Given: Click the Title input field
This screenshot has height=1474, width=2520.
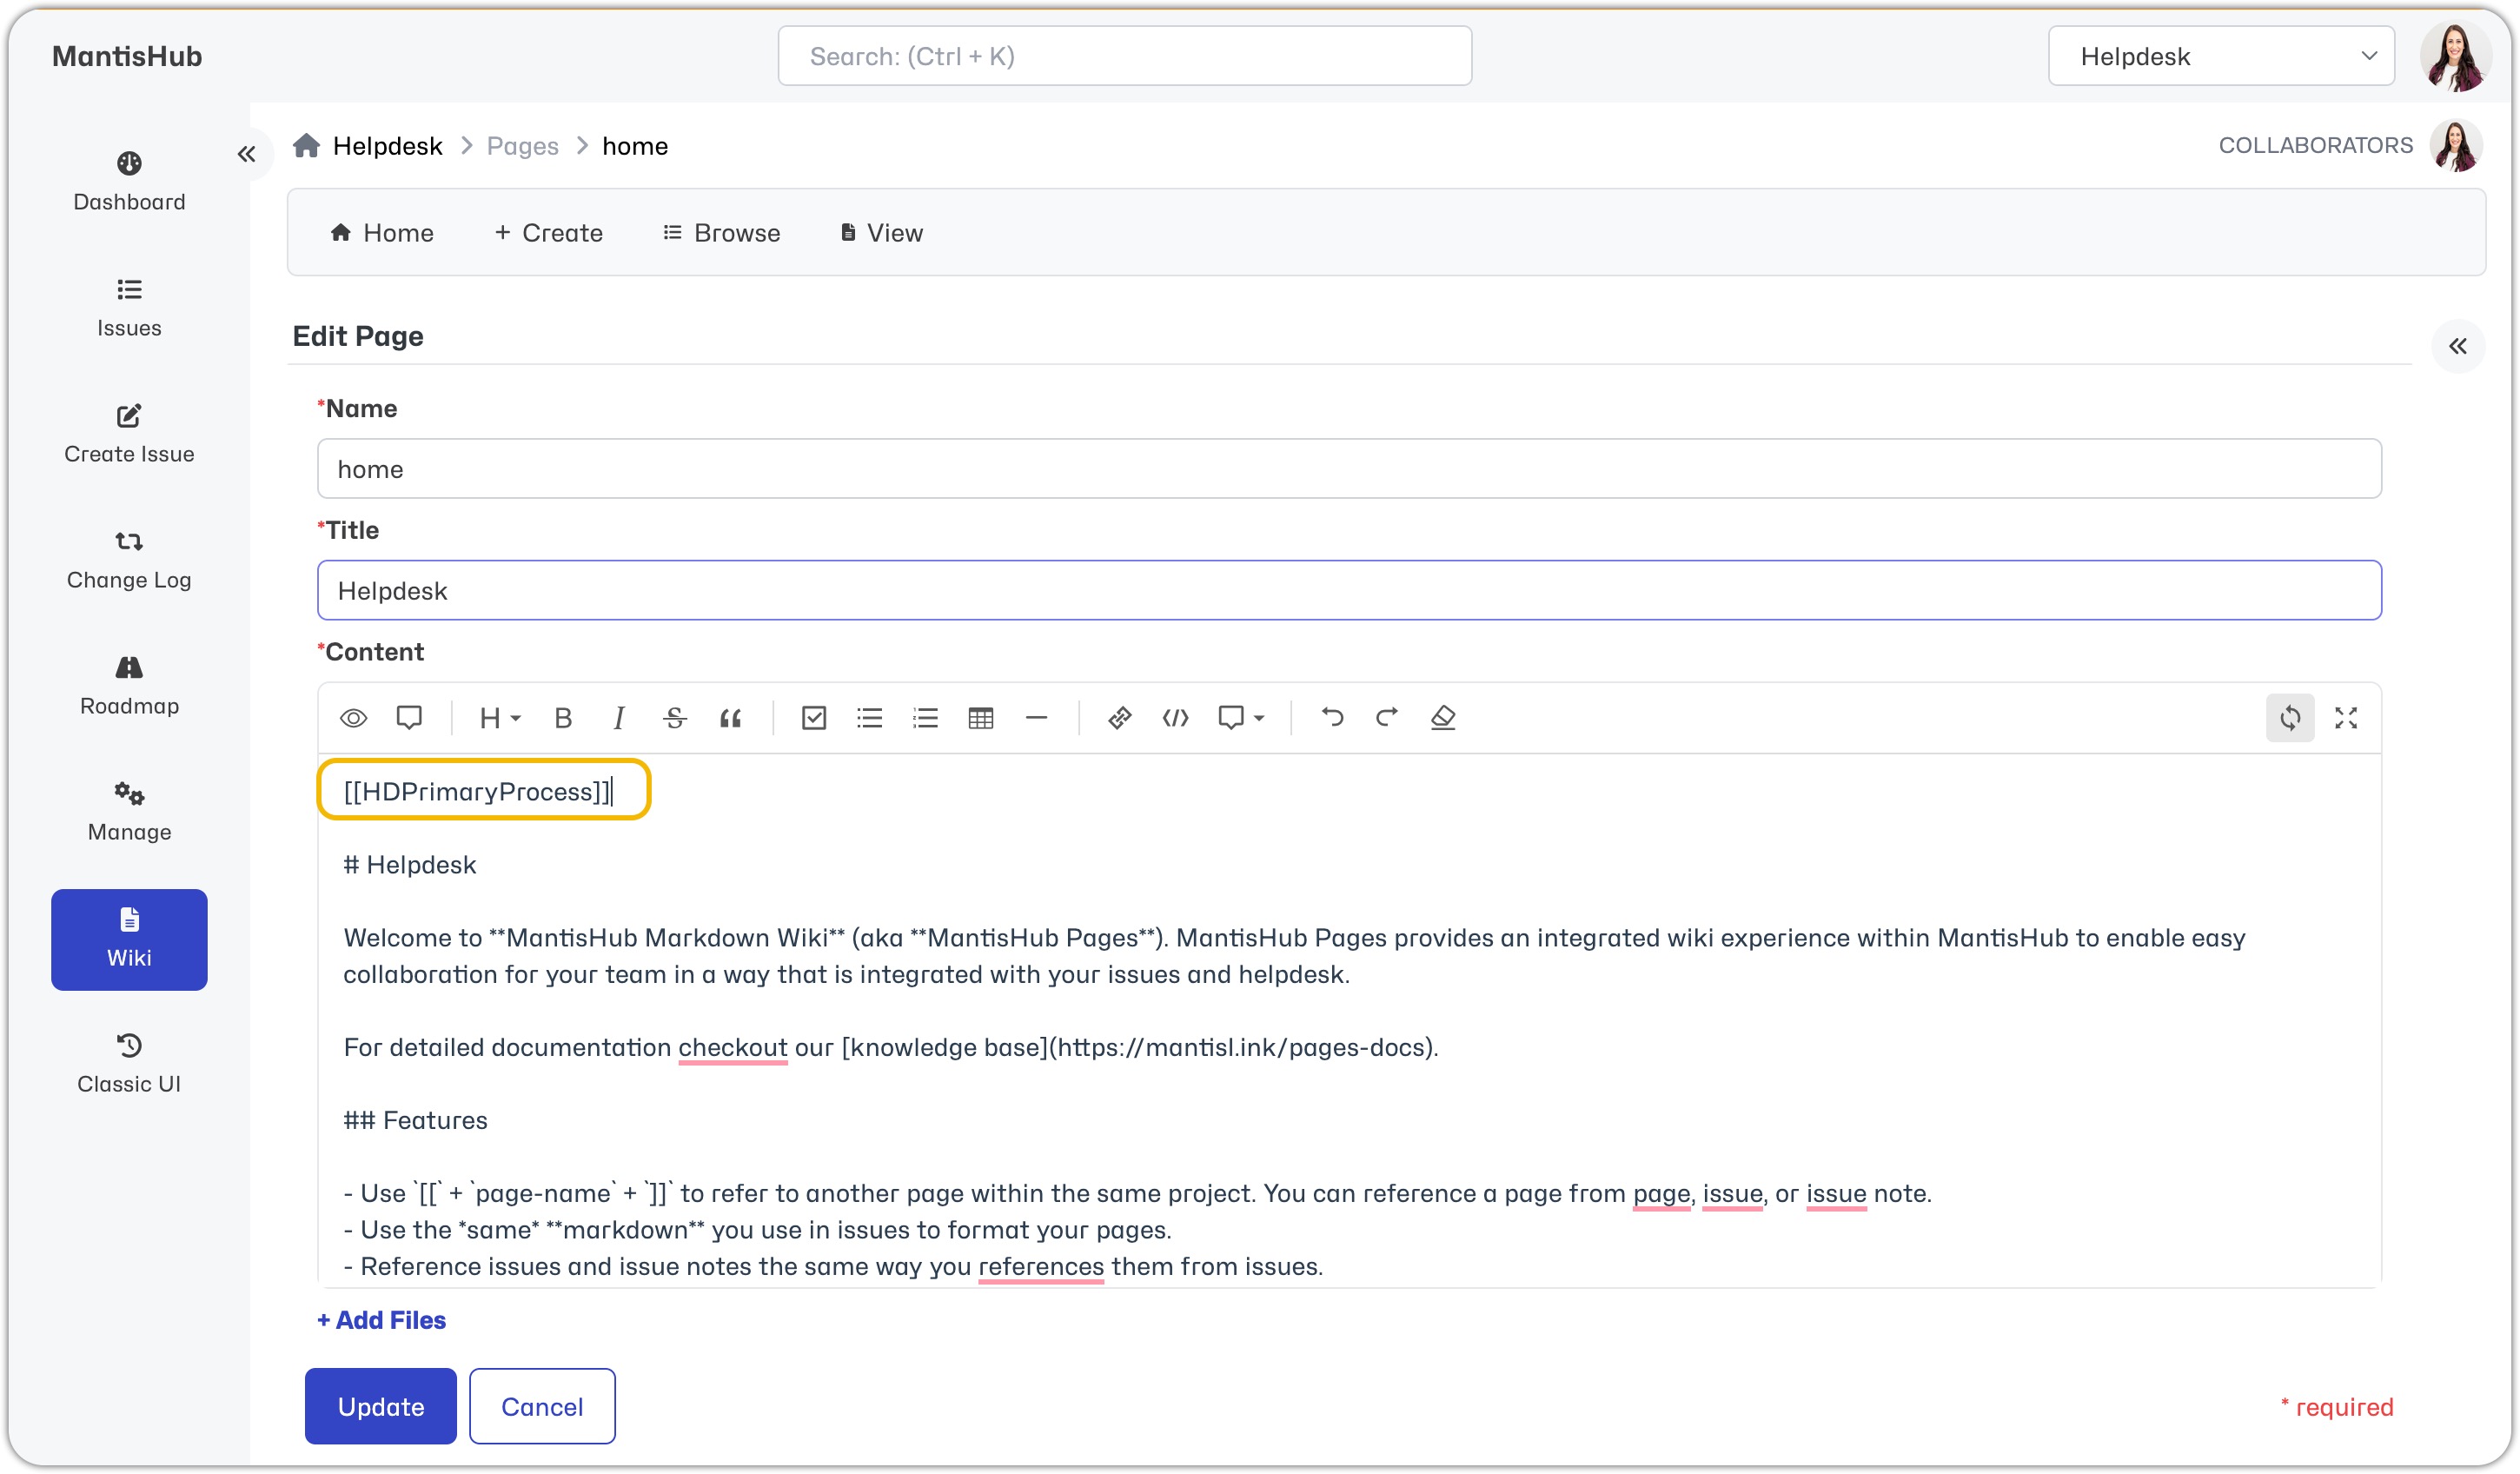Looking at the screenshot, I should [x=1349, y=591].
